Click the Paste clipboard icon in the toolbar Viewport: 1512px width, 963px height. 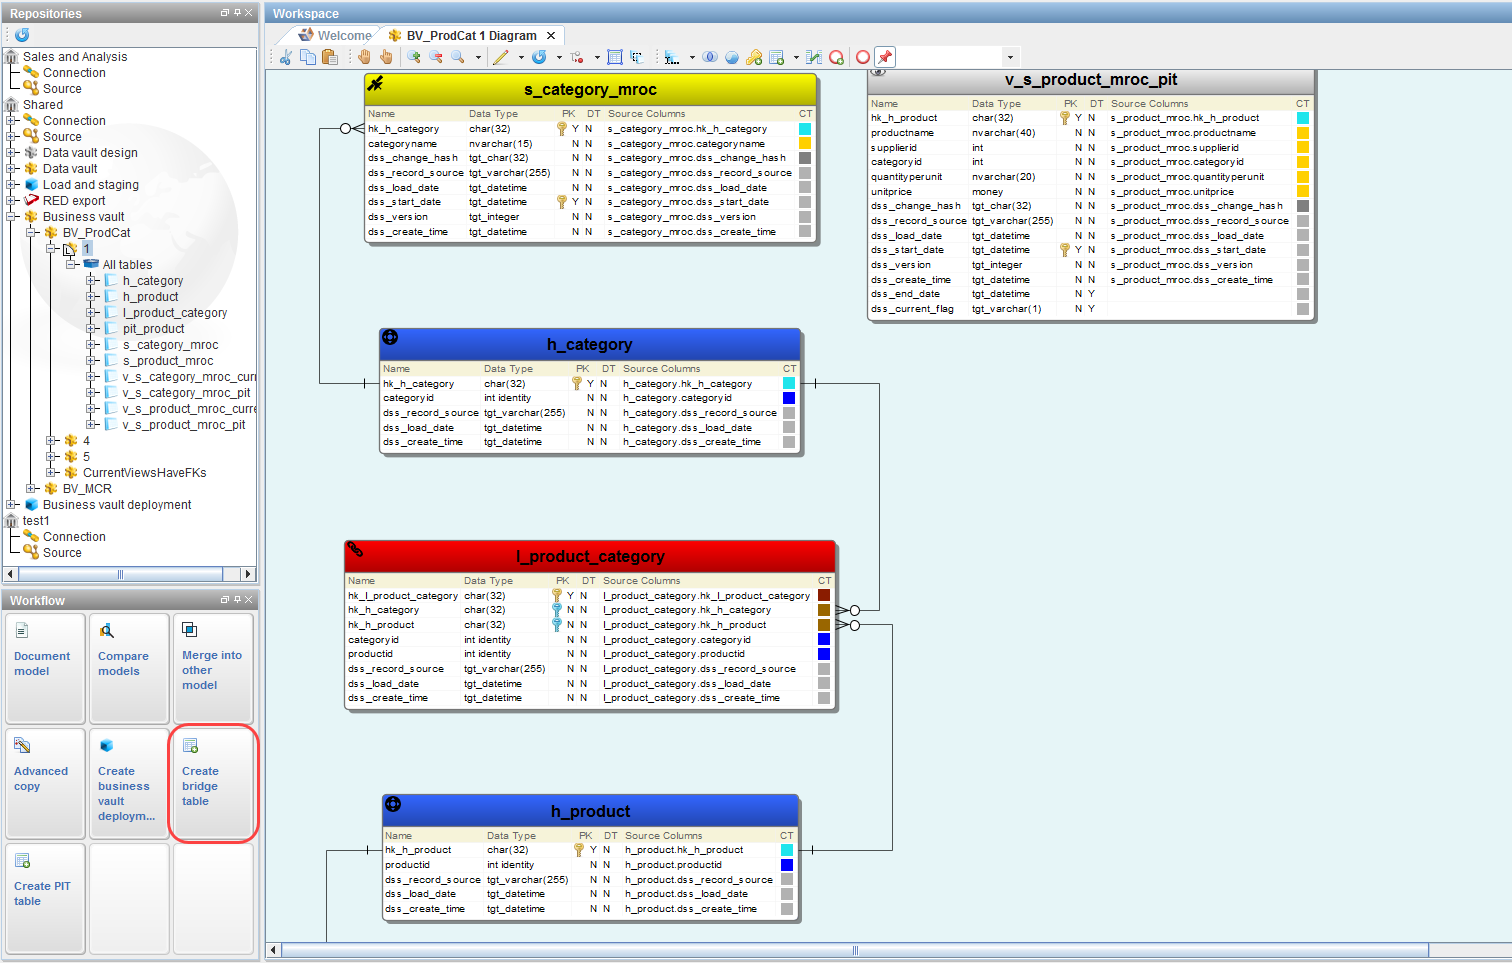click(330, 57)
